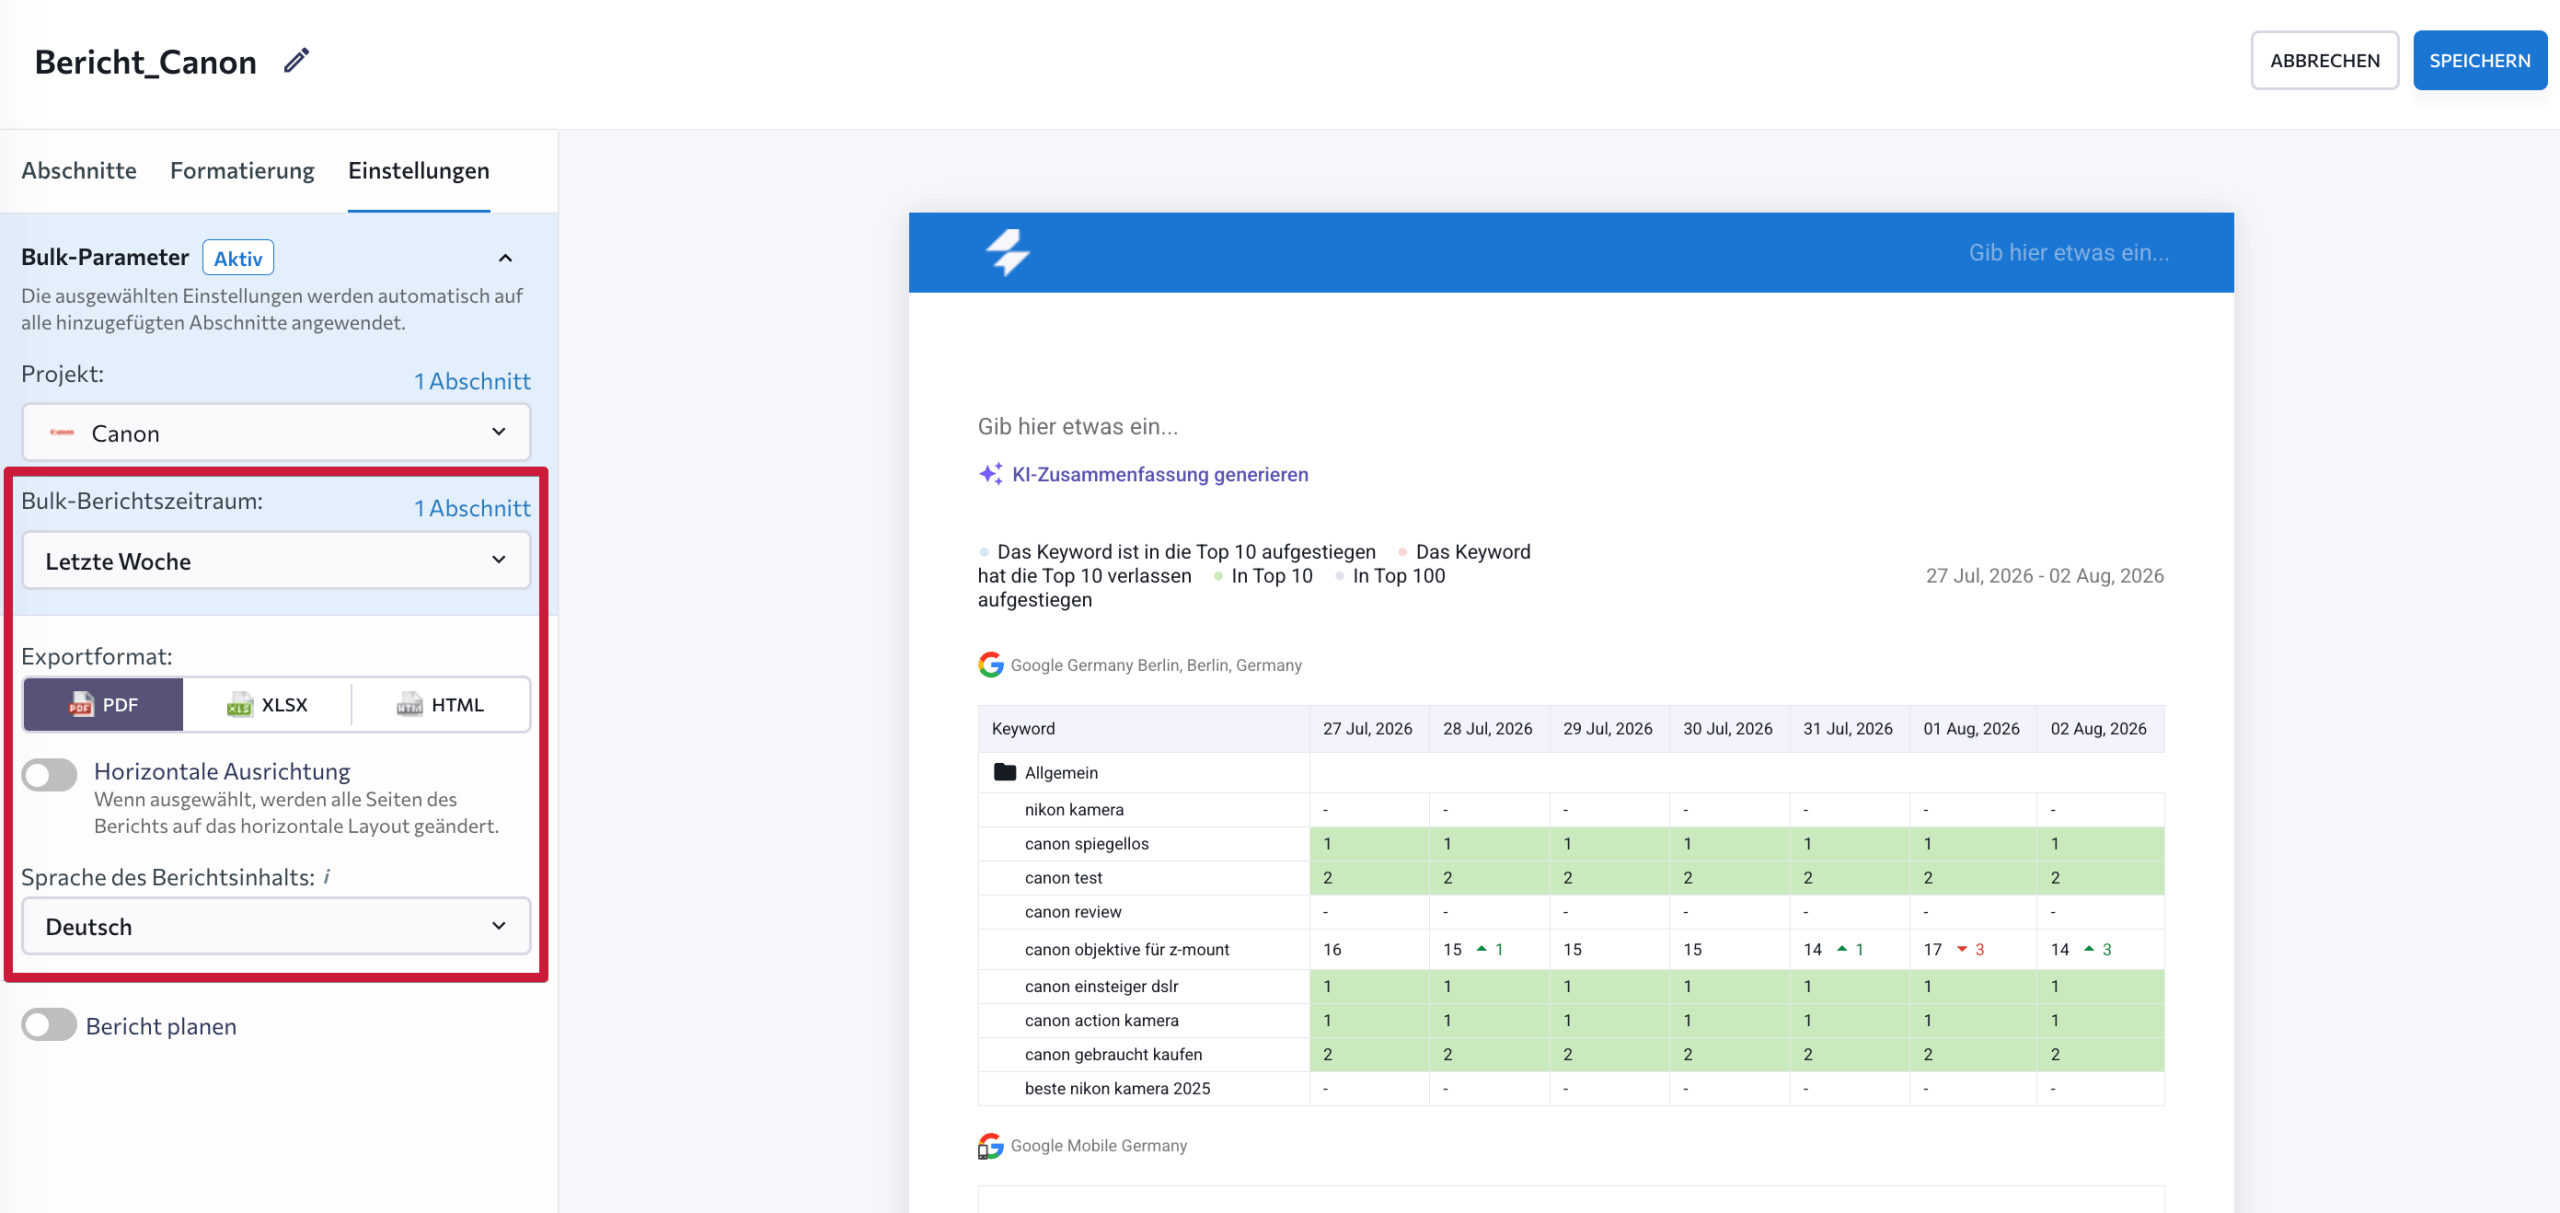Click KI-Zusammenfassung generieren link
The image size is (2560, 1213).
pyautogui.click(x=1160, y=474)
